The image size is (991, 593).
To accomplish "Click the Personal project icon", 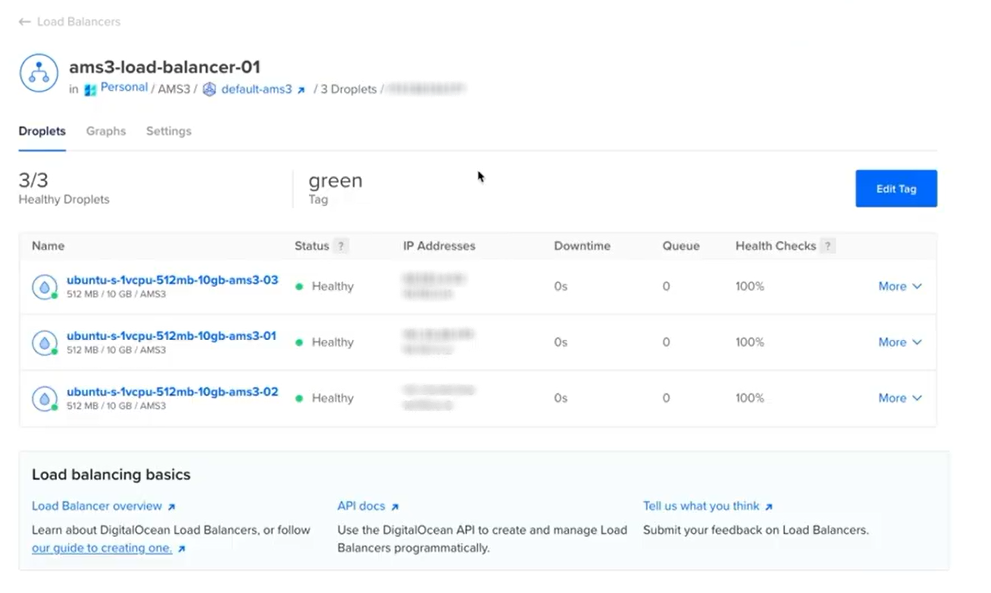I will [90, 90].
